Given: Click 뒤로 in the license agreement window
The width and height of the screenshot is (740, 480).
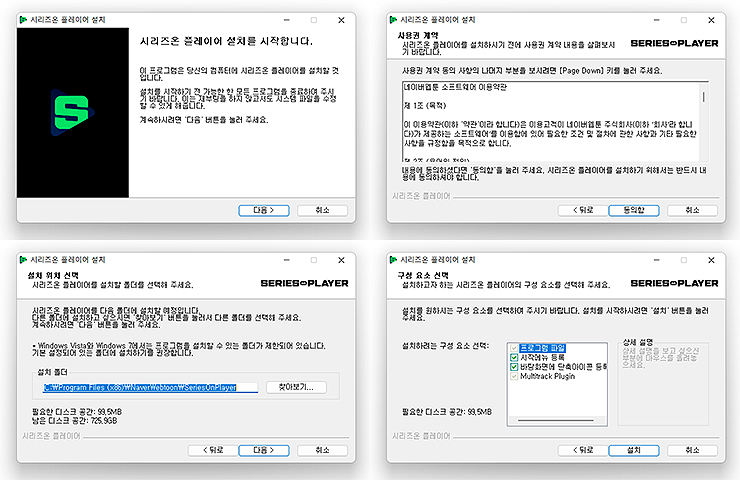Looking at the screenshot, I should (583, 210).
